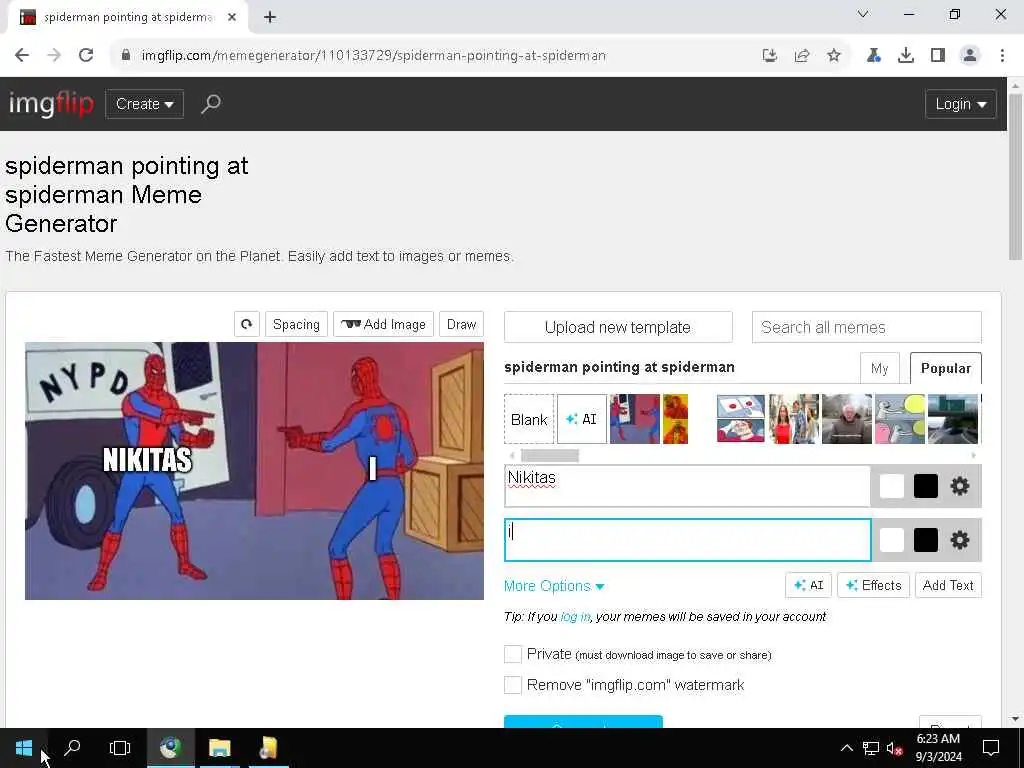The height and width of the screenshot is (768, 1024).
Task: Select the Bernie Sanders template thumbnail
Action: (x=846, y=419)
